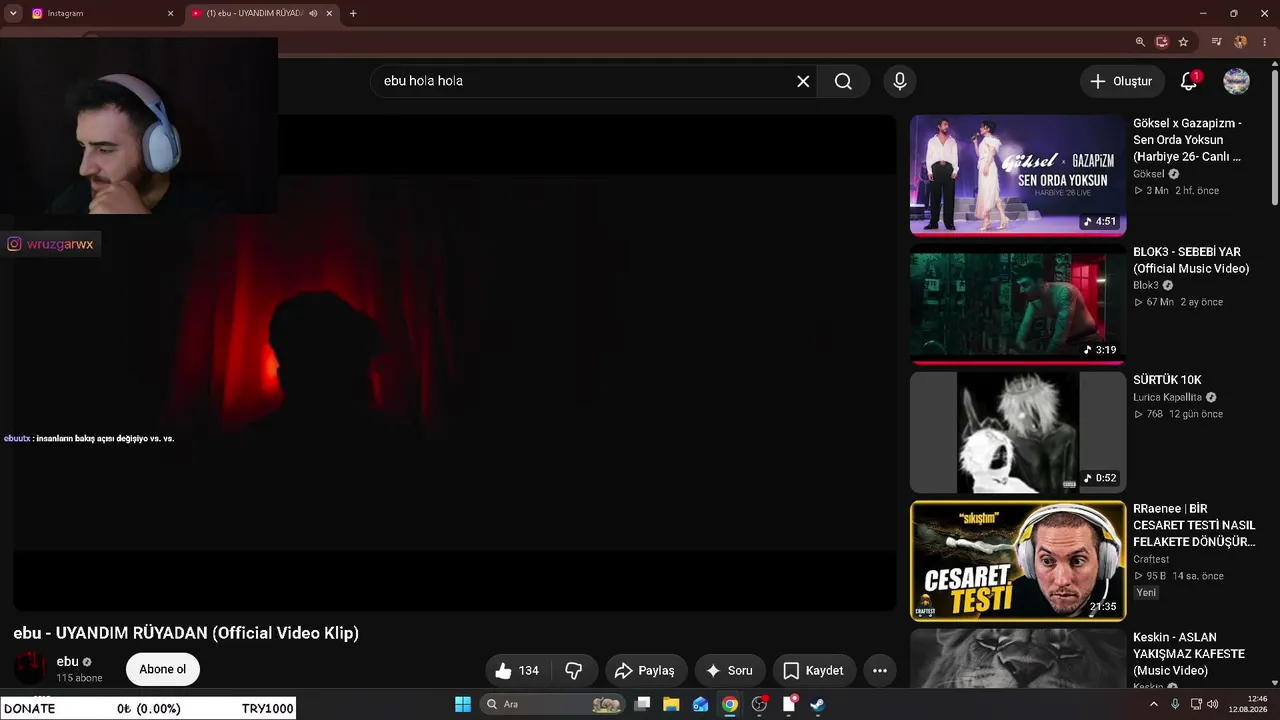Open the Windows Start menu

pos(463,704)
